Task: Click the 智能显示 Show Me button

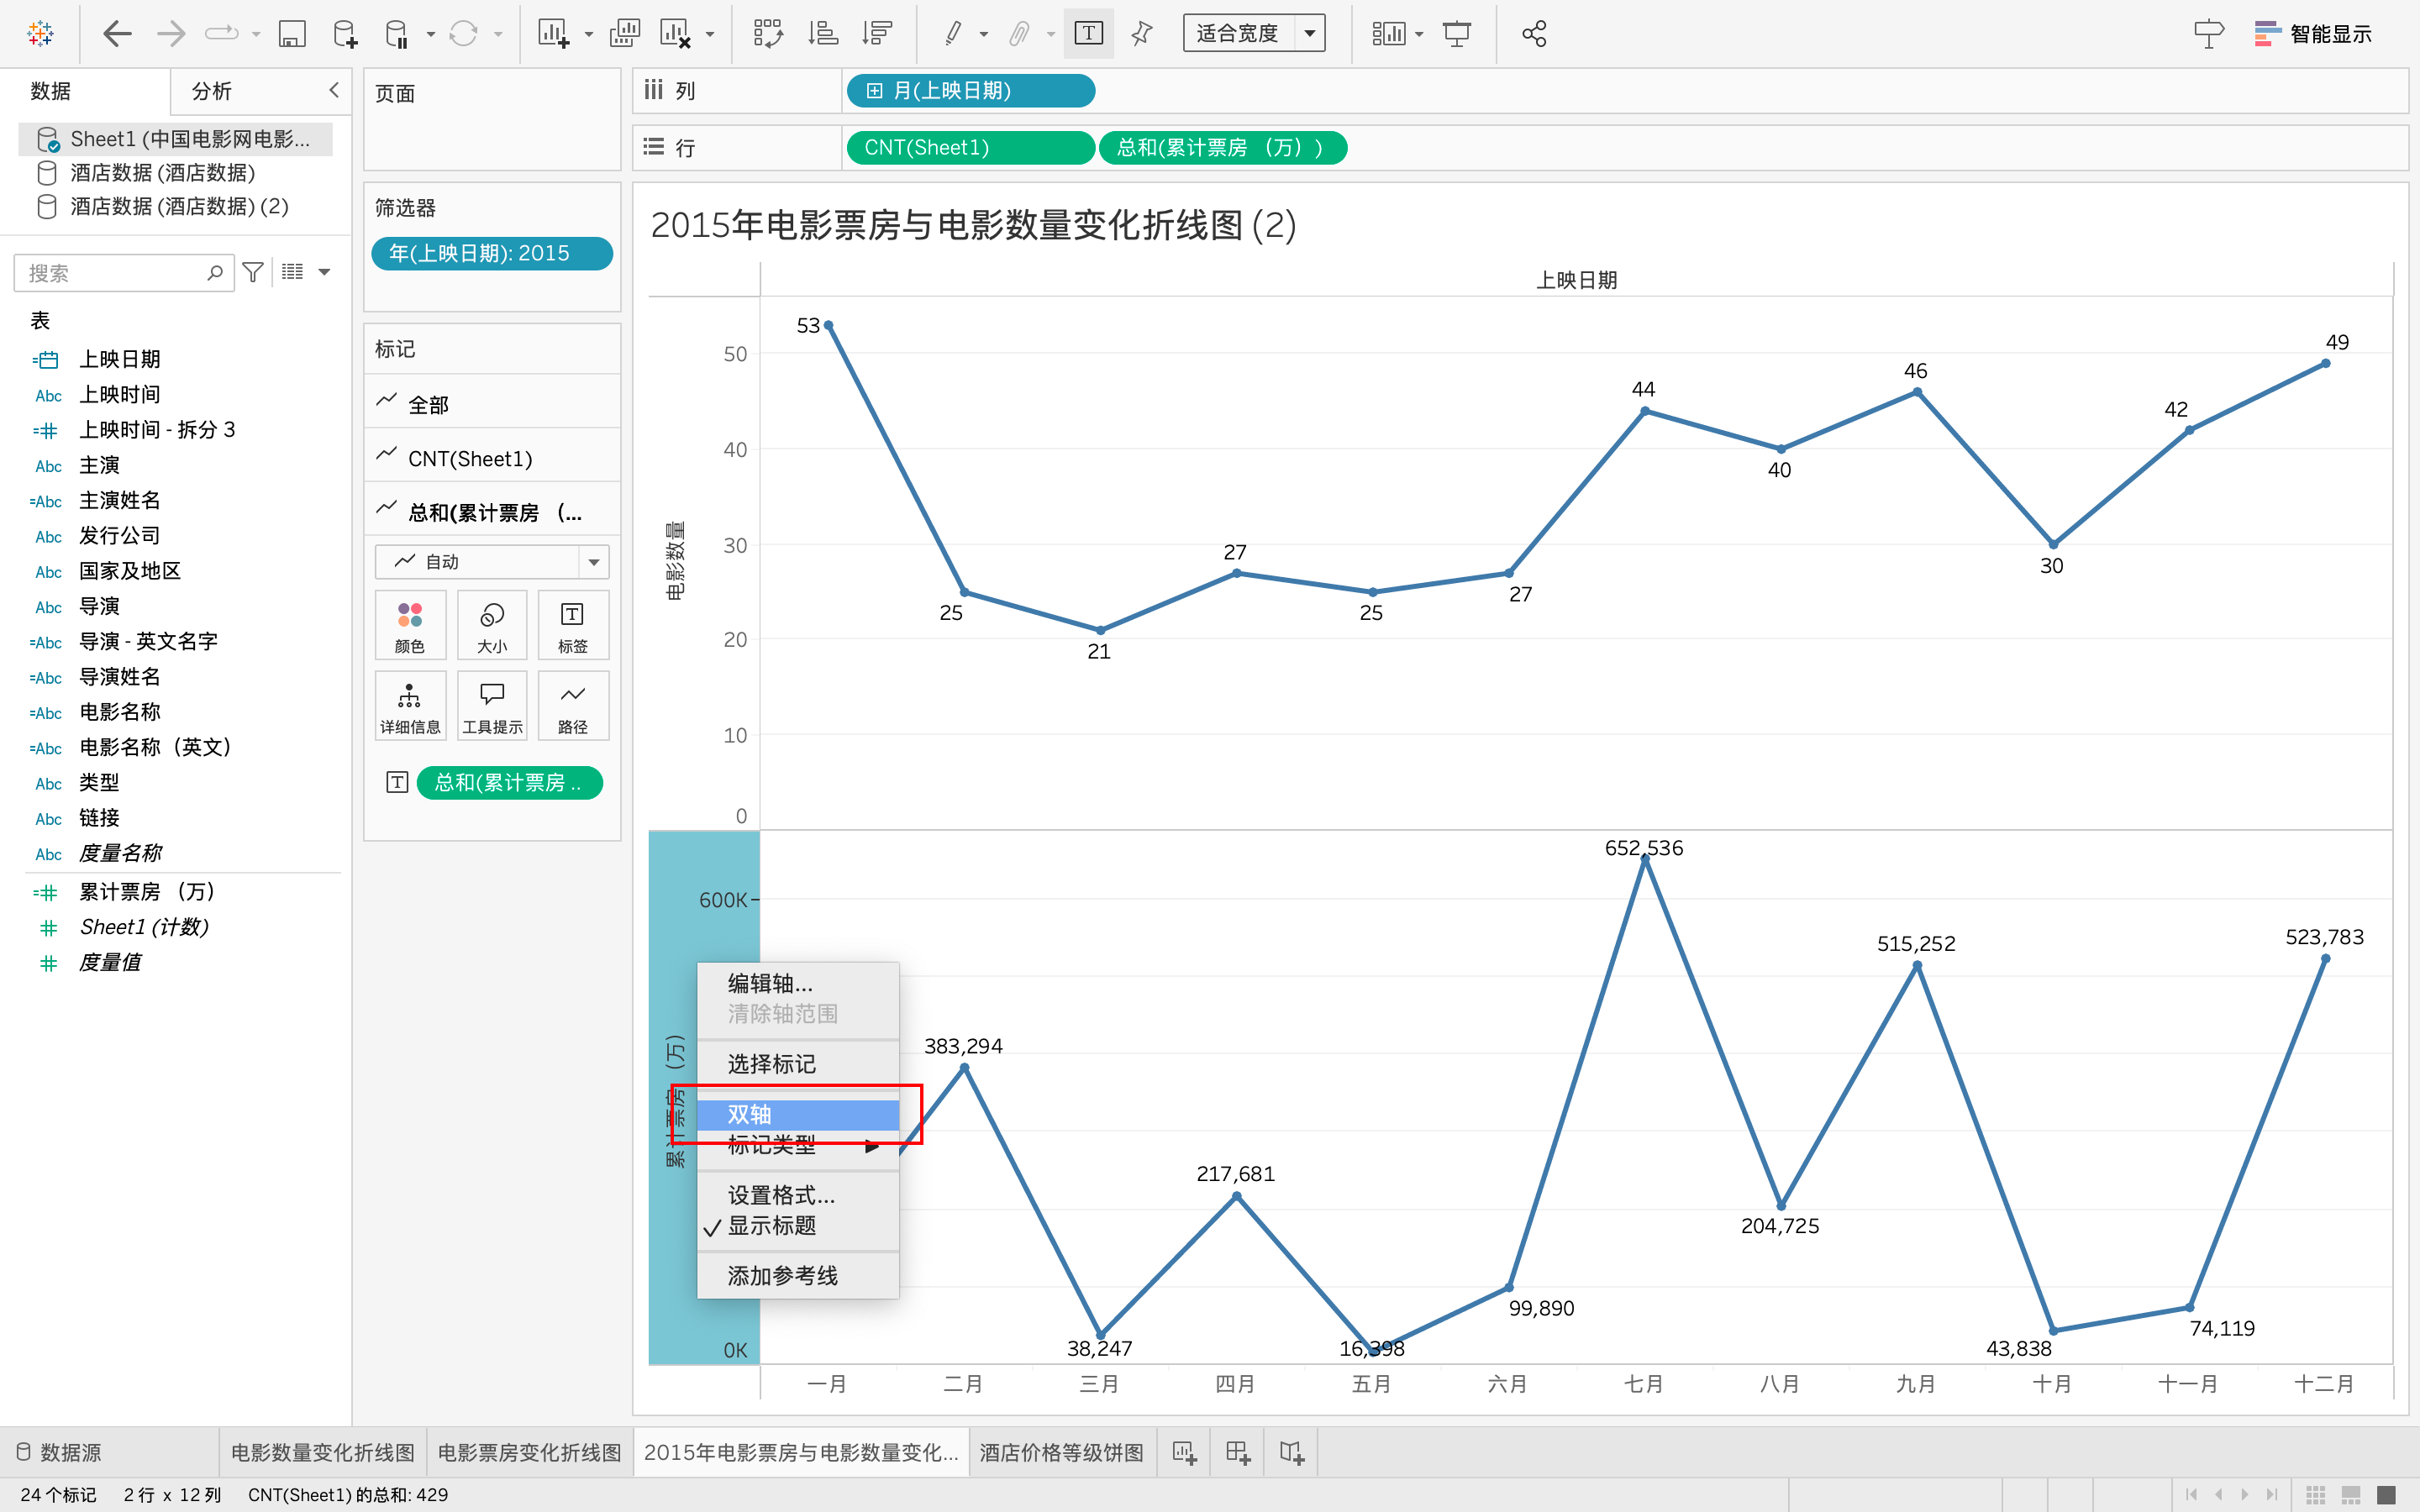Action: pos(2312,34)
